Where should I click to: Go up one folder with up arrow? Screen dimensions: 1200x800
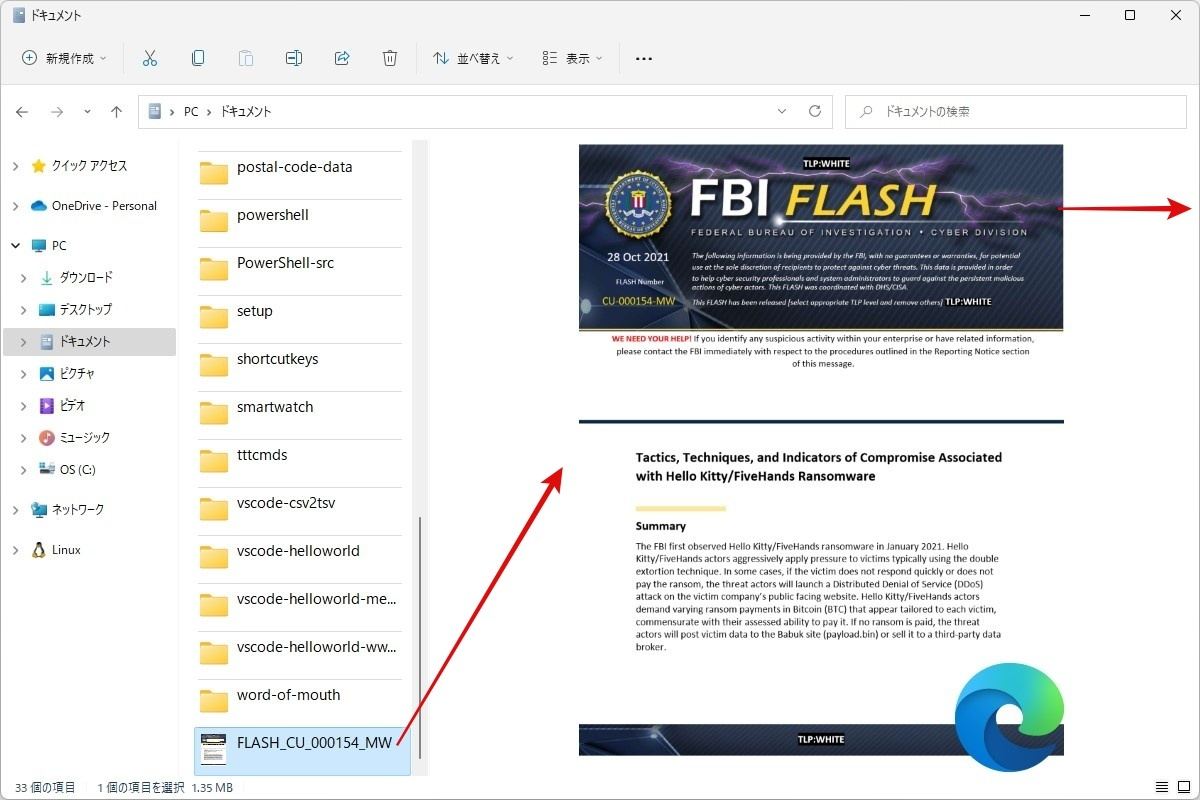point(116,112)
